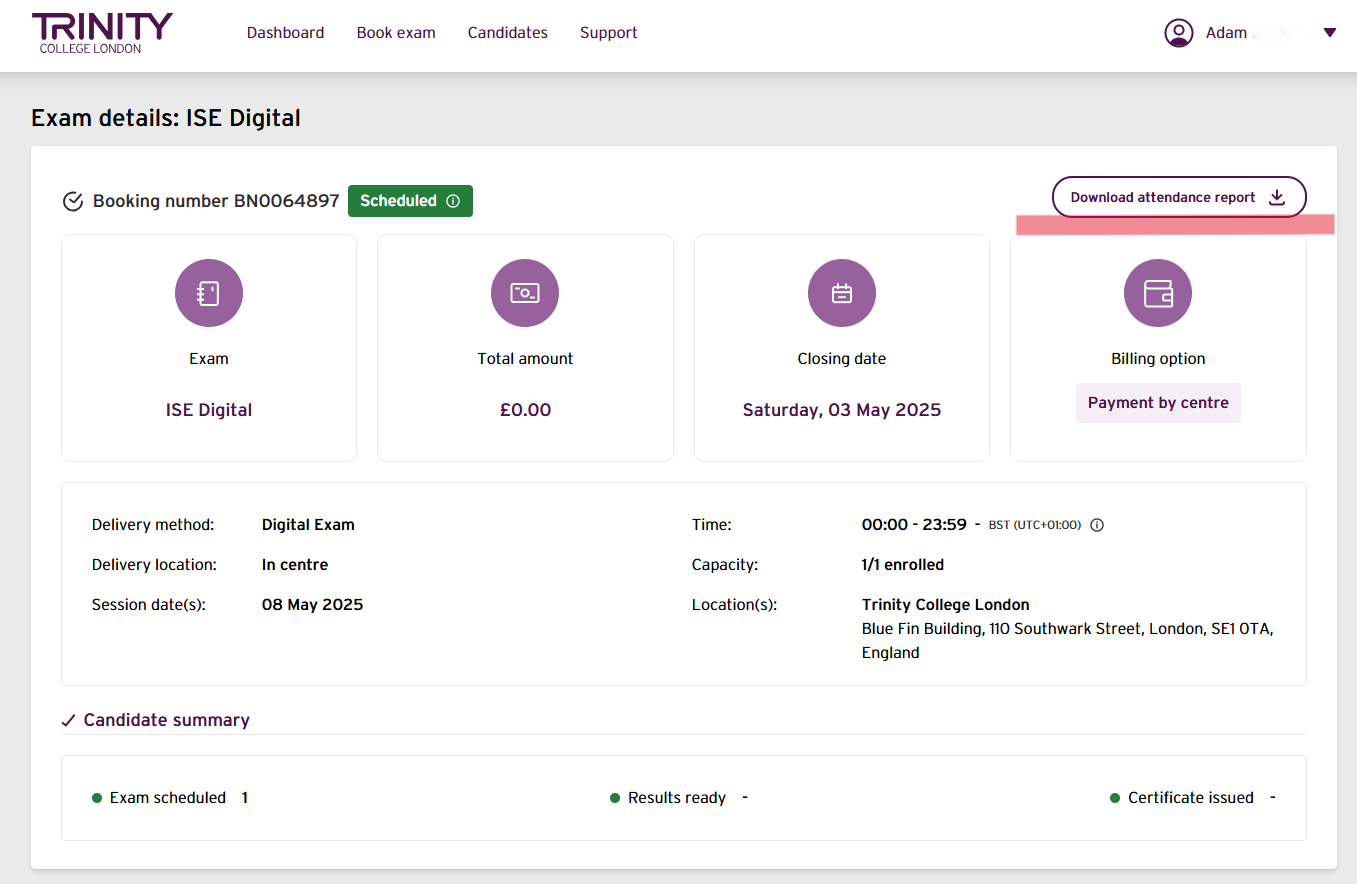Screen dimensions: 1357x884
Task: Open the Support menu item
Action: (x=609, y=33)
